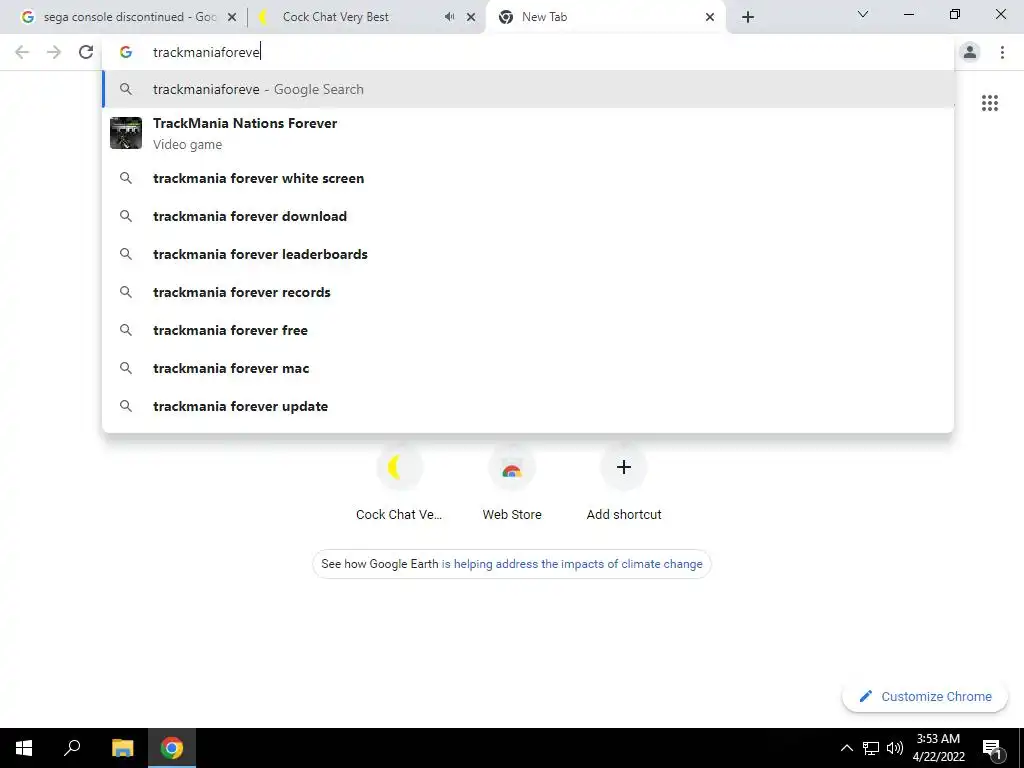Pick 'trackmania forever free' suggestion
Image resolution: width=1024 pixels, height=768 pixels.
click(528, 330)
